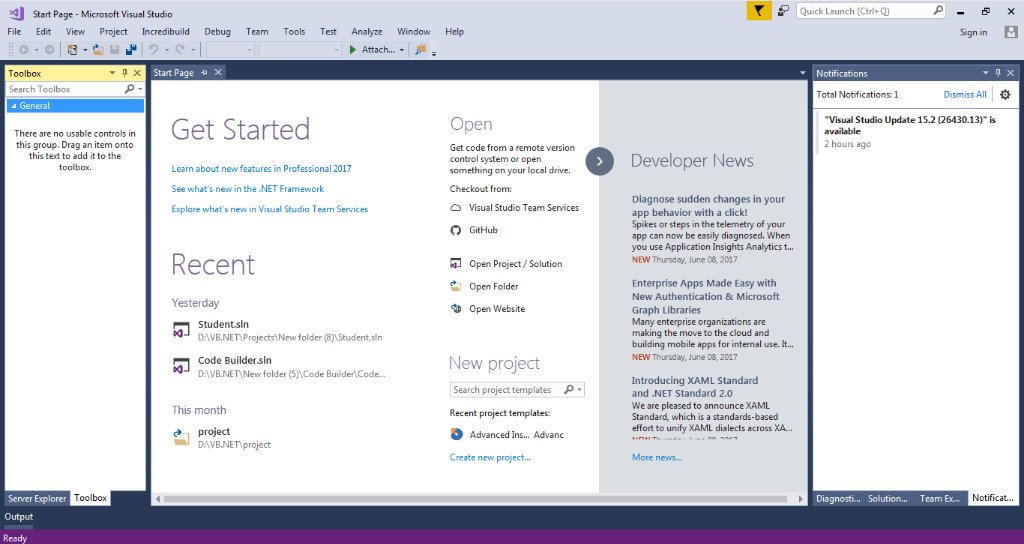Open the Debug menu
The image size is (1024, 544).
coord(217,31)
